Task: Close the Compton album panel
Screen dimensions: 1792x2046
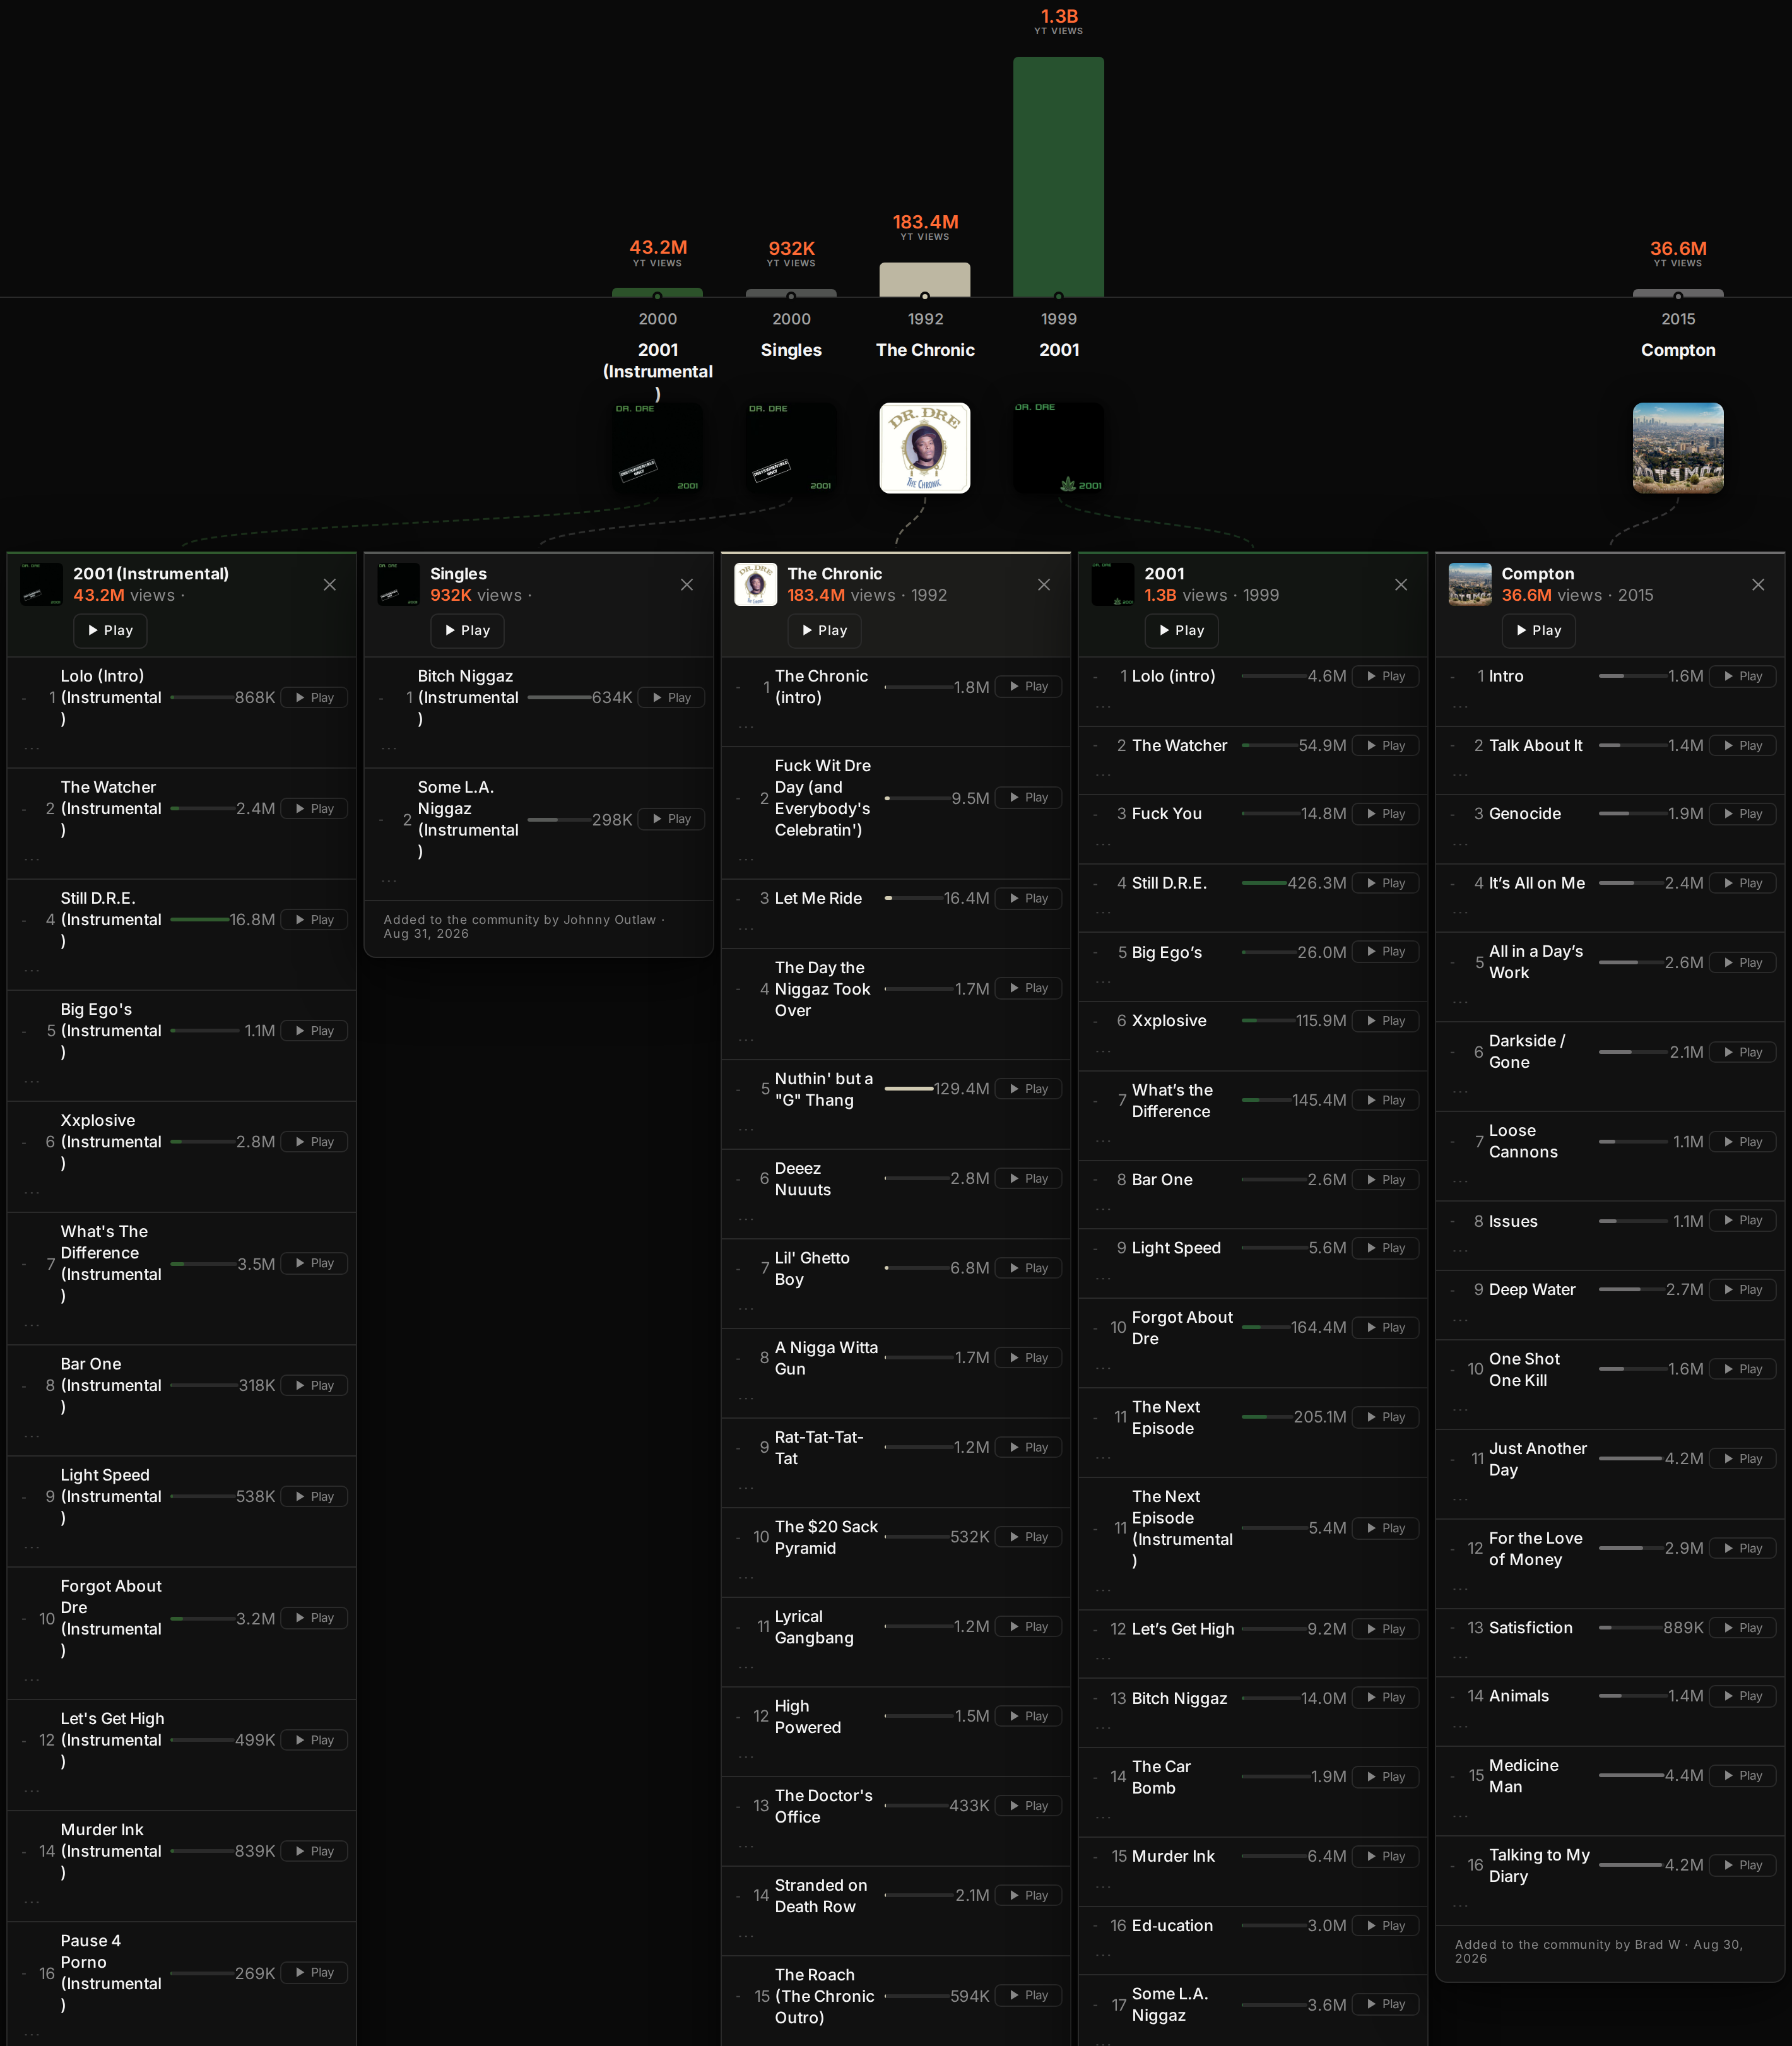Action: pos(1758,585)
